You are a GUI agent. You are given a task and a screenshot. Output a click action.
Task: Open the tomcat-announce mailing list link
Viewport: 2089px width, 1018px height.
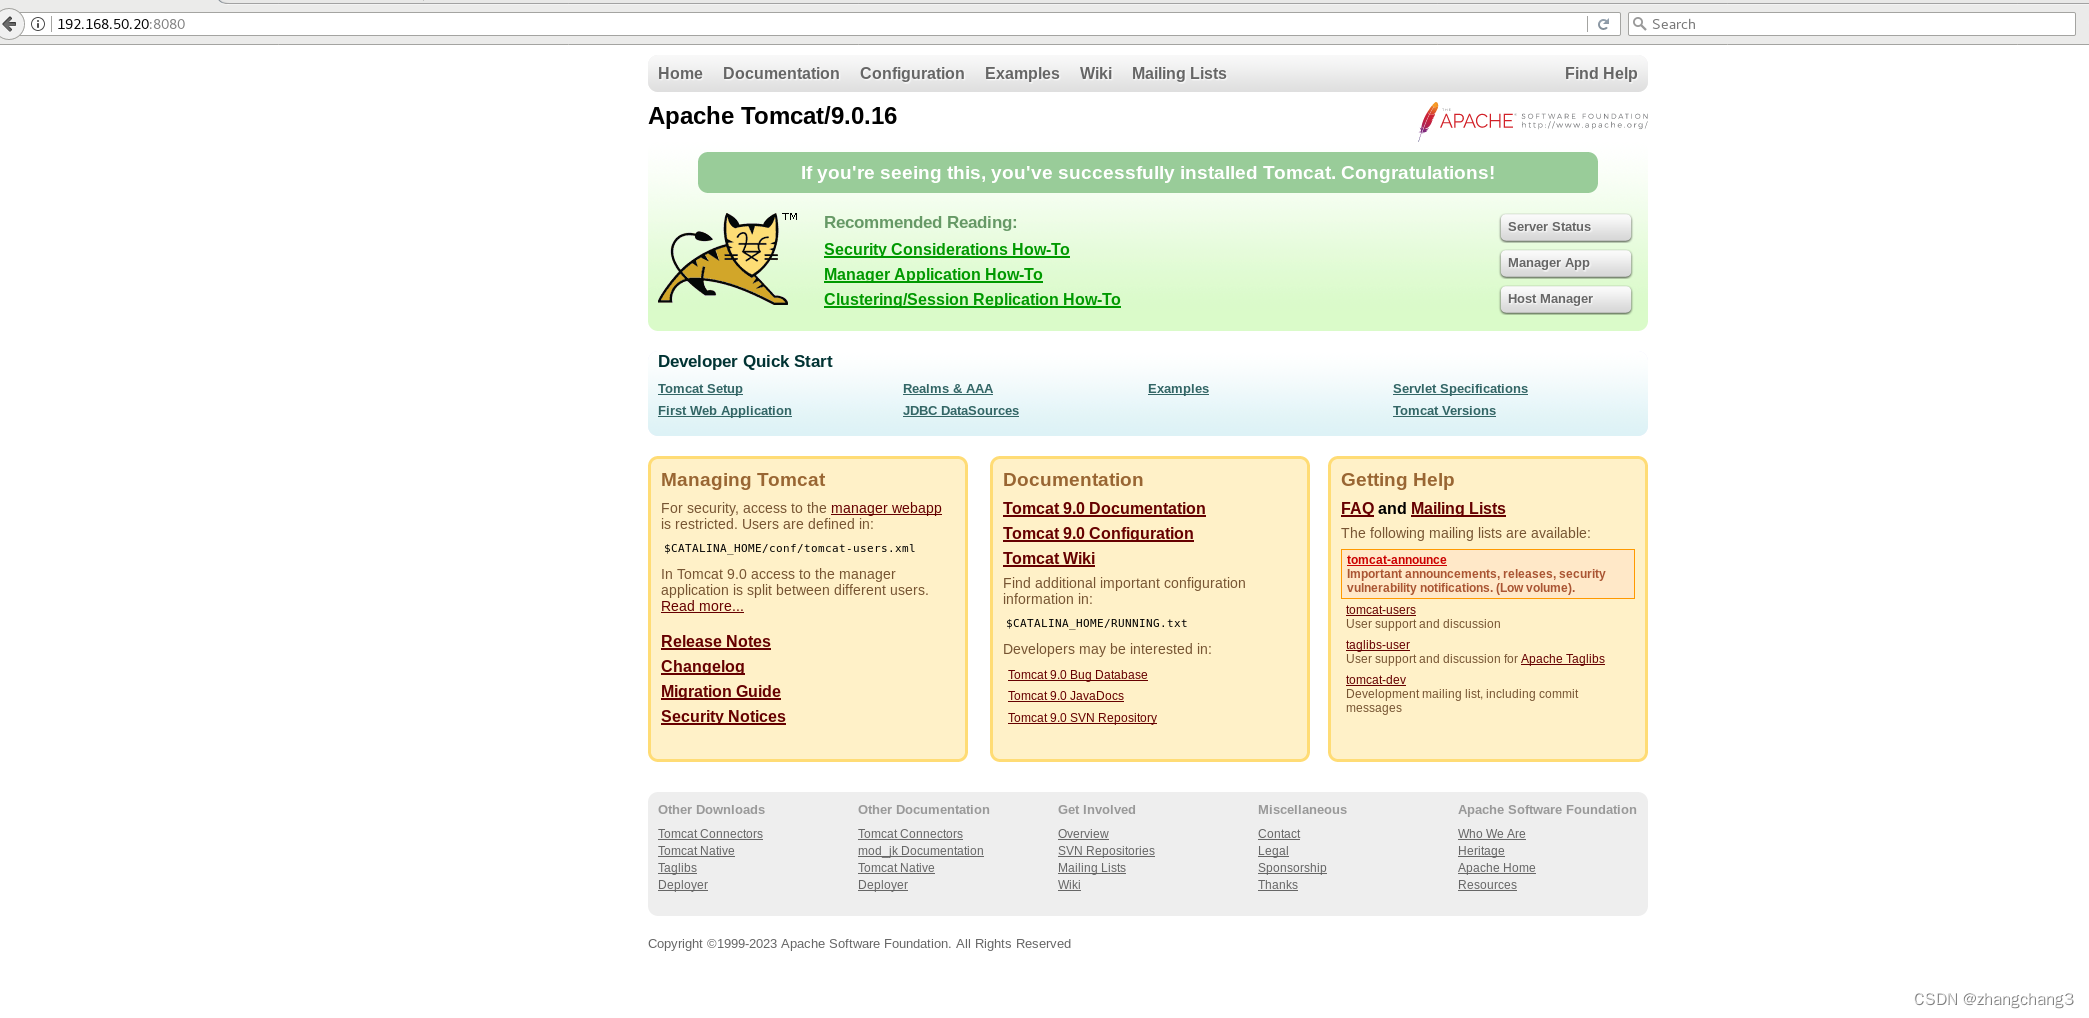(x=1396, y=560)
